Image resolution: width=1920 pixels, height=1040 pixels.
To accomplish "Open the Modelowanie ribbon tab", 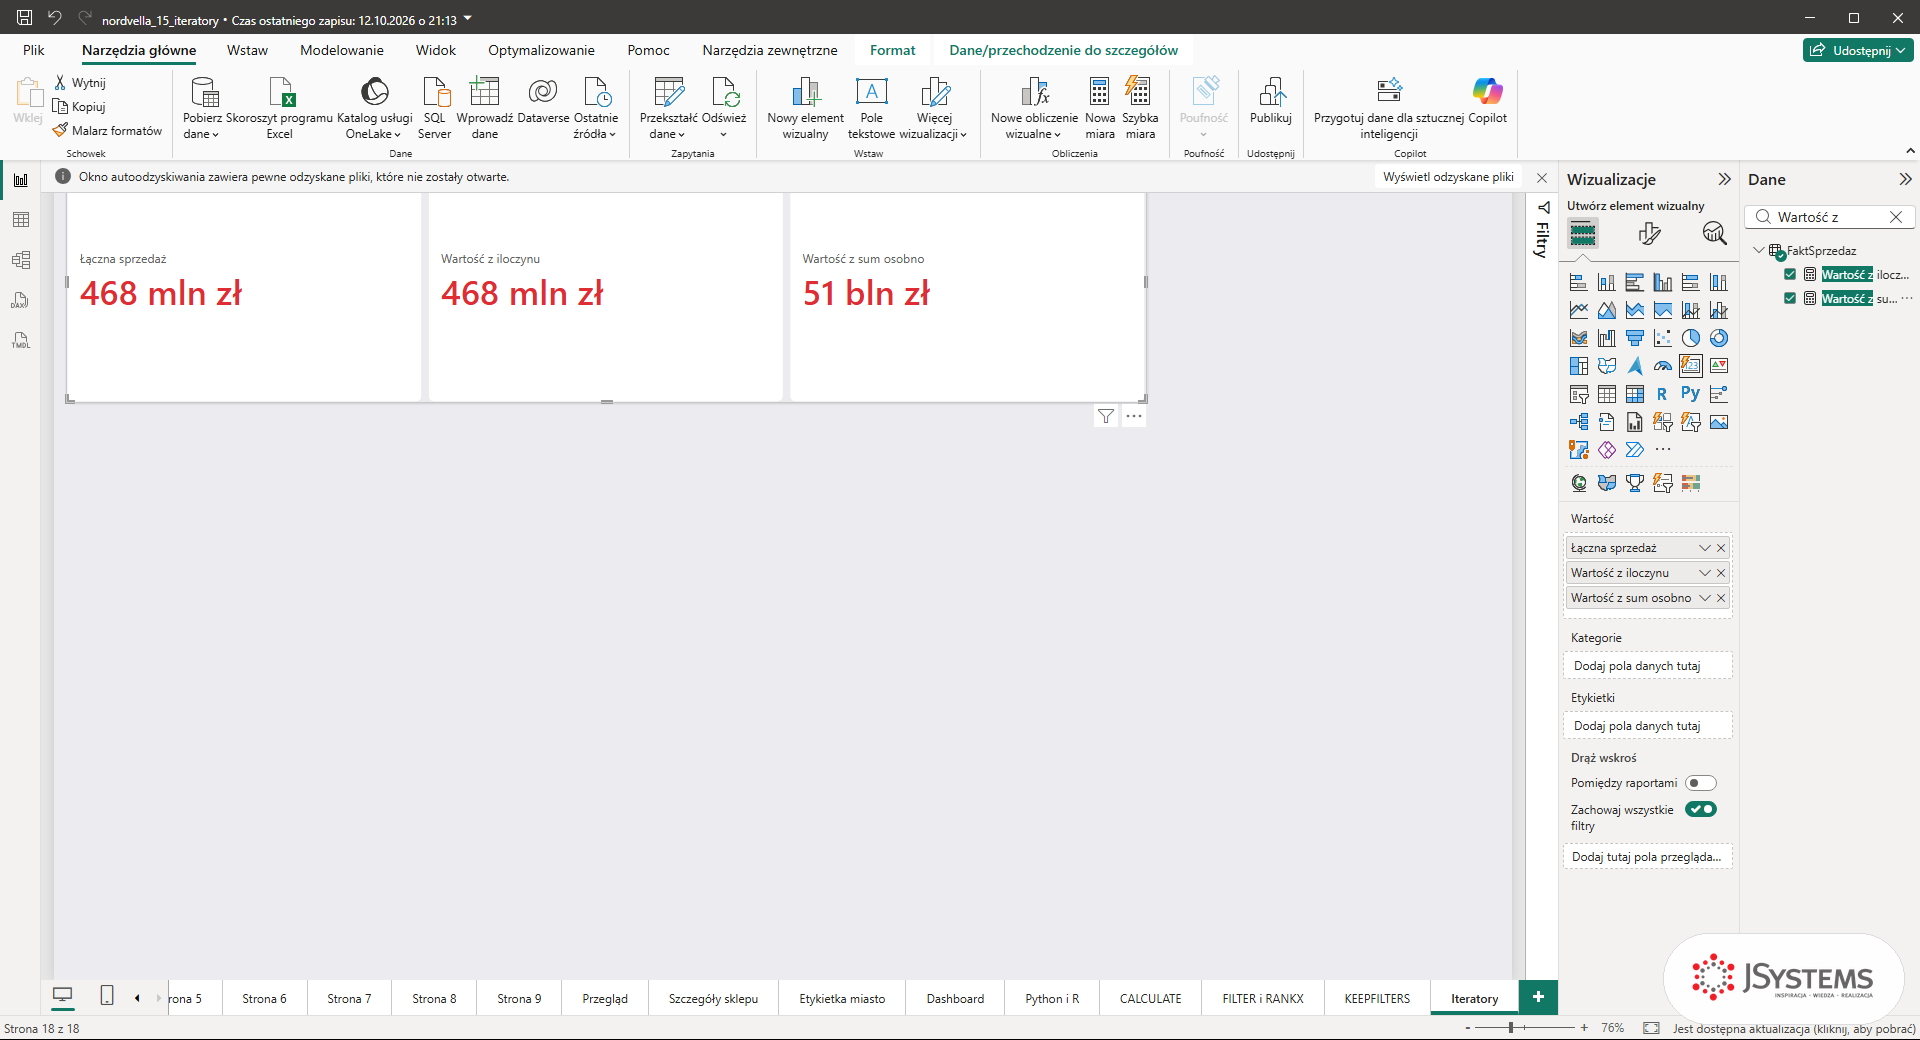I will pyautogui.click(x=342, y=50).
